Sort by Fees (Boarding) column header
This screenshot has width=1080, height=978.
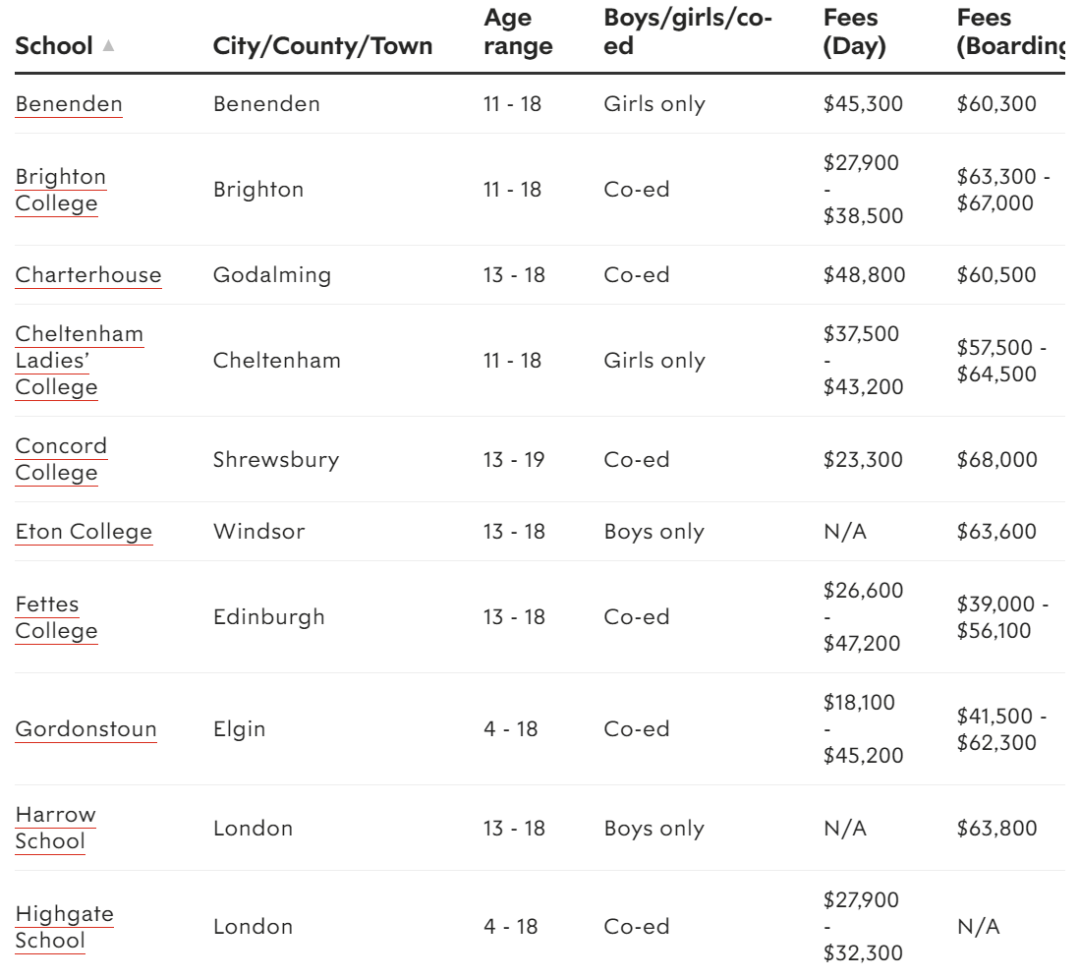point(1010,32)
